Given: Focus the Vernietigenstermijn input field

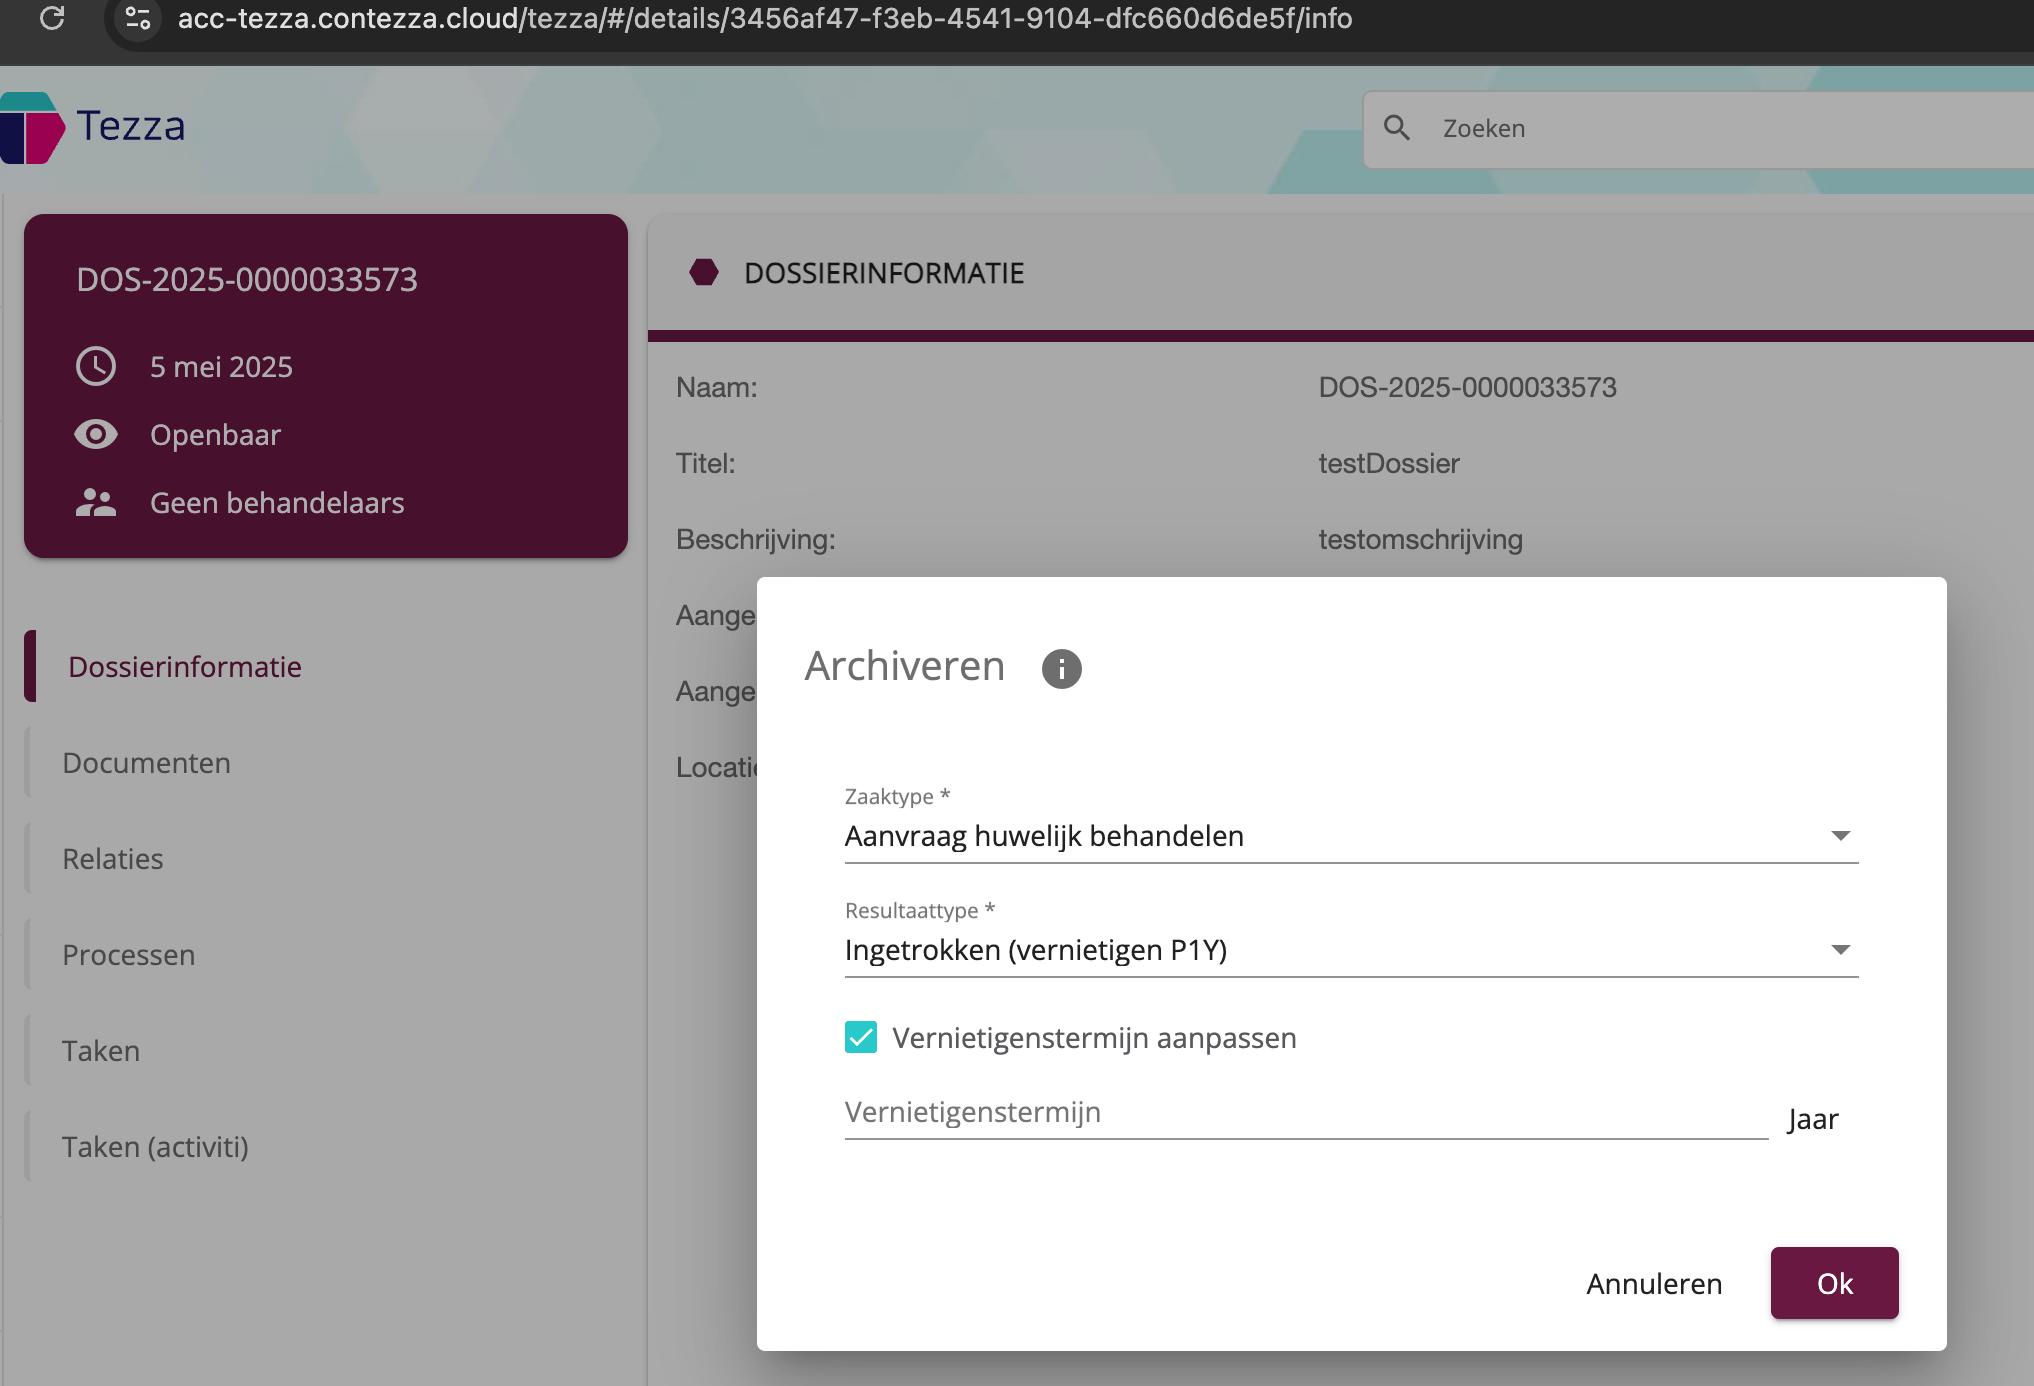Looking at the screenshot, I should tap(1305, 1114).
